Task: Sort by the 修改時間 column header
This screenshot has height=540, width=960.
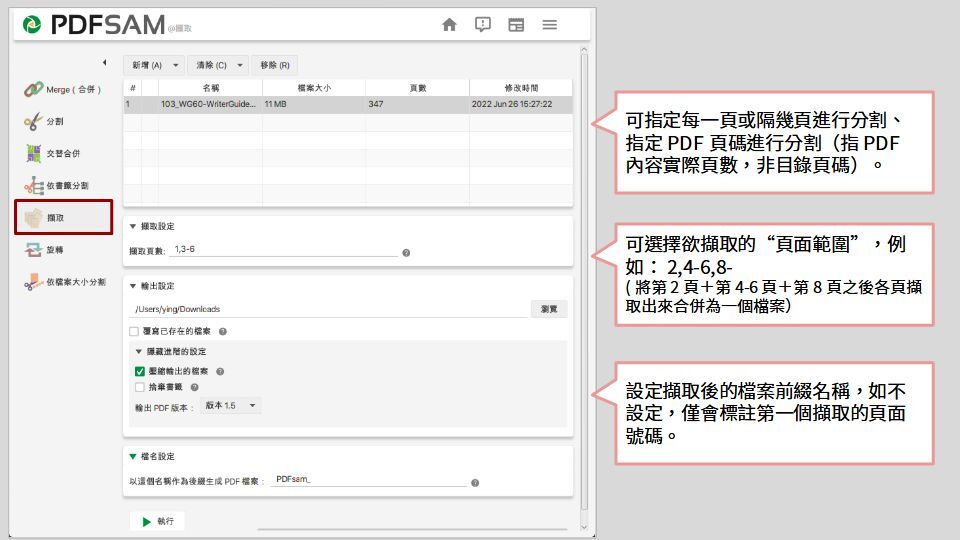Action: 521,88
